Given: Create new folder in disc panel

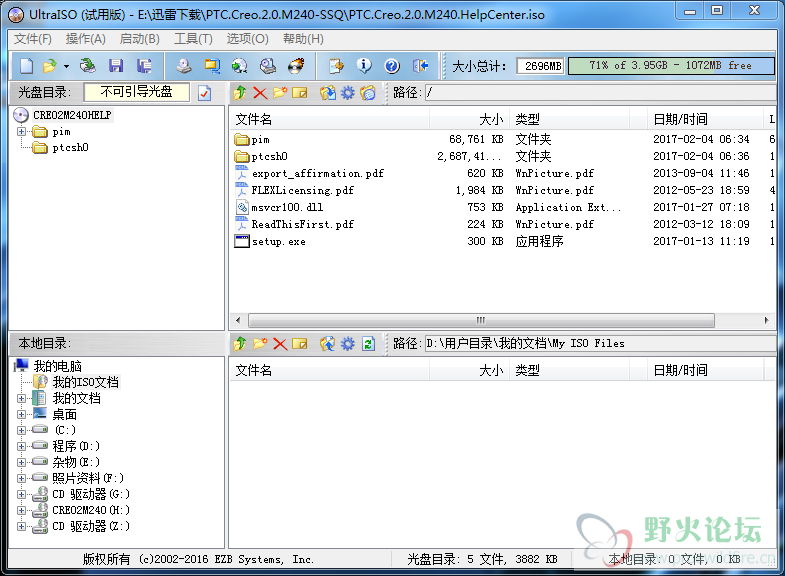Looking at the screenshot, I should click(280, 93).
